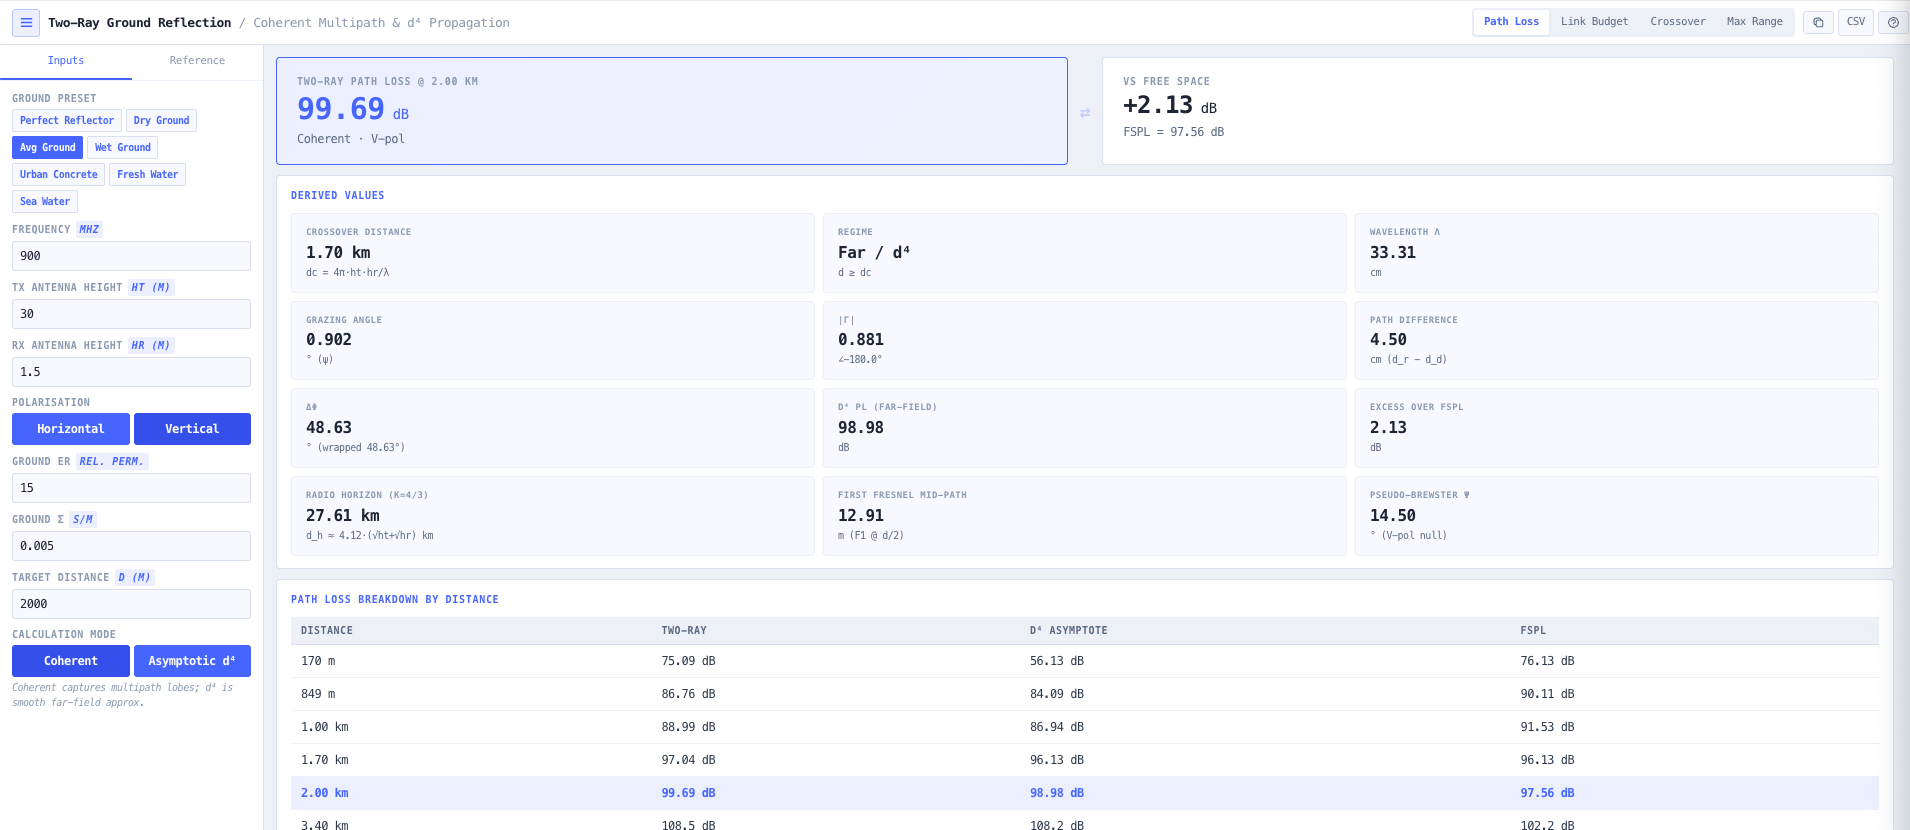The width and height of the screenshot is (1910, 830).
Task: Click the copy results icon
Action: (x=1818, y=22)
